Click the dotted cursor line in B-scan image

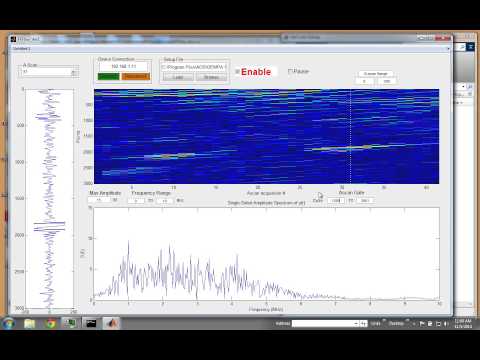tap(351, 136)
